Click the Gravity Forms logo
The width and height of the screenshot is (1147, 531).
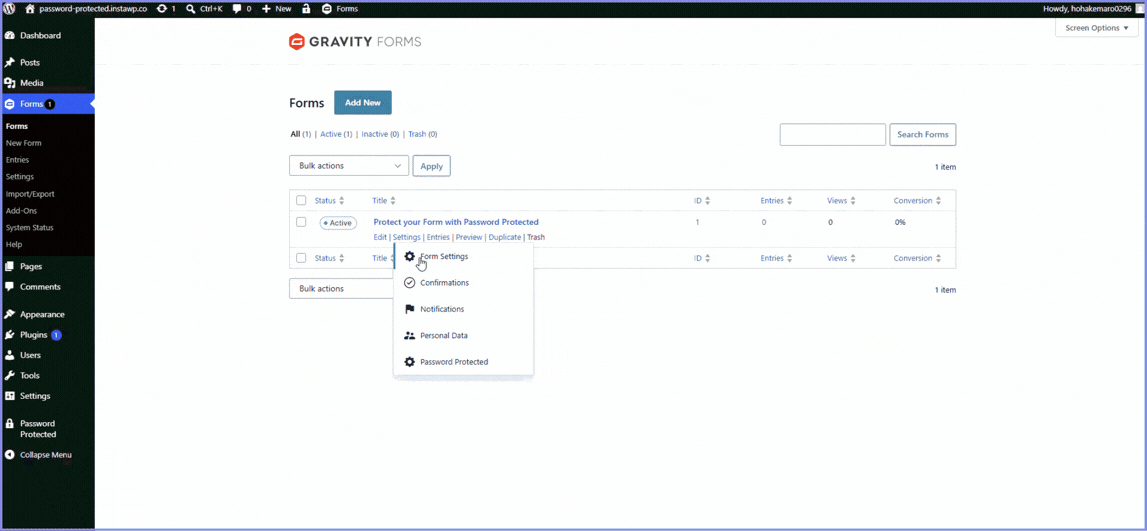point(355,42)
